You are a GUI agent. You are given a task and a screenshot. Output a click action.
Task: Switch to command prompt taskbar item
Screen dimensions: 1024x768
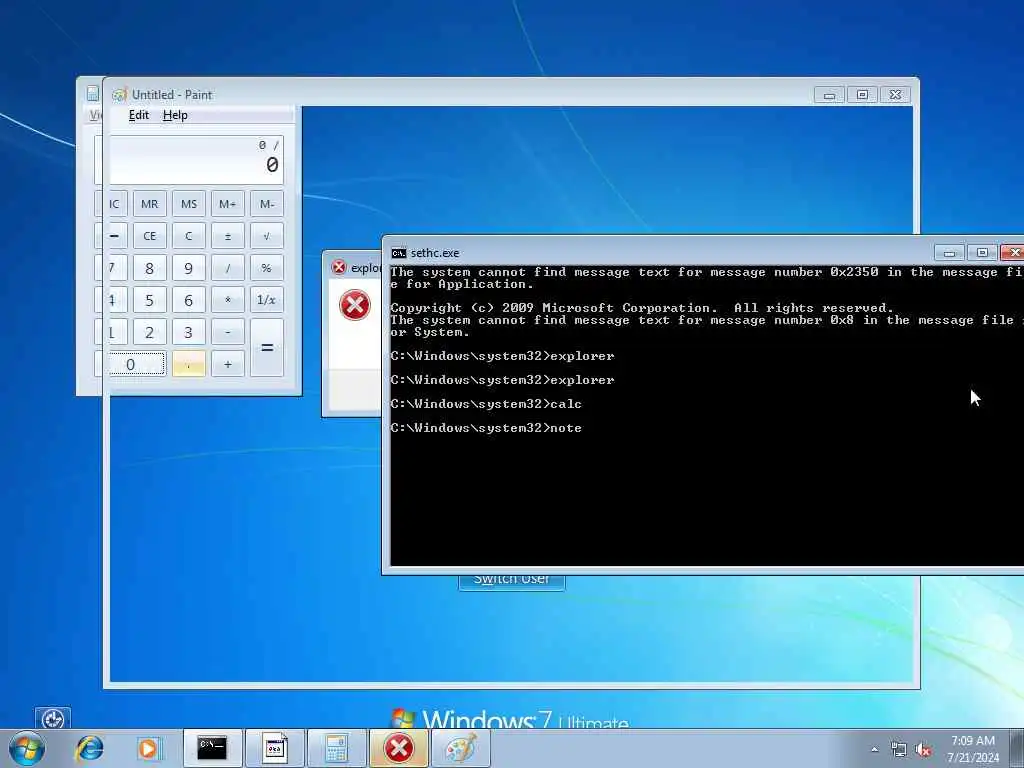212,748
